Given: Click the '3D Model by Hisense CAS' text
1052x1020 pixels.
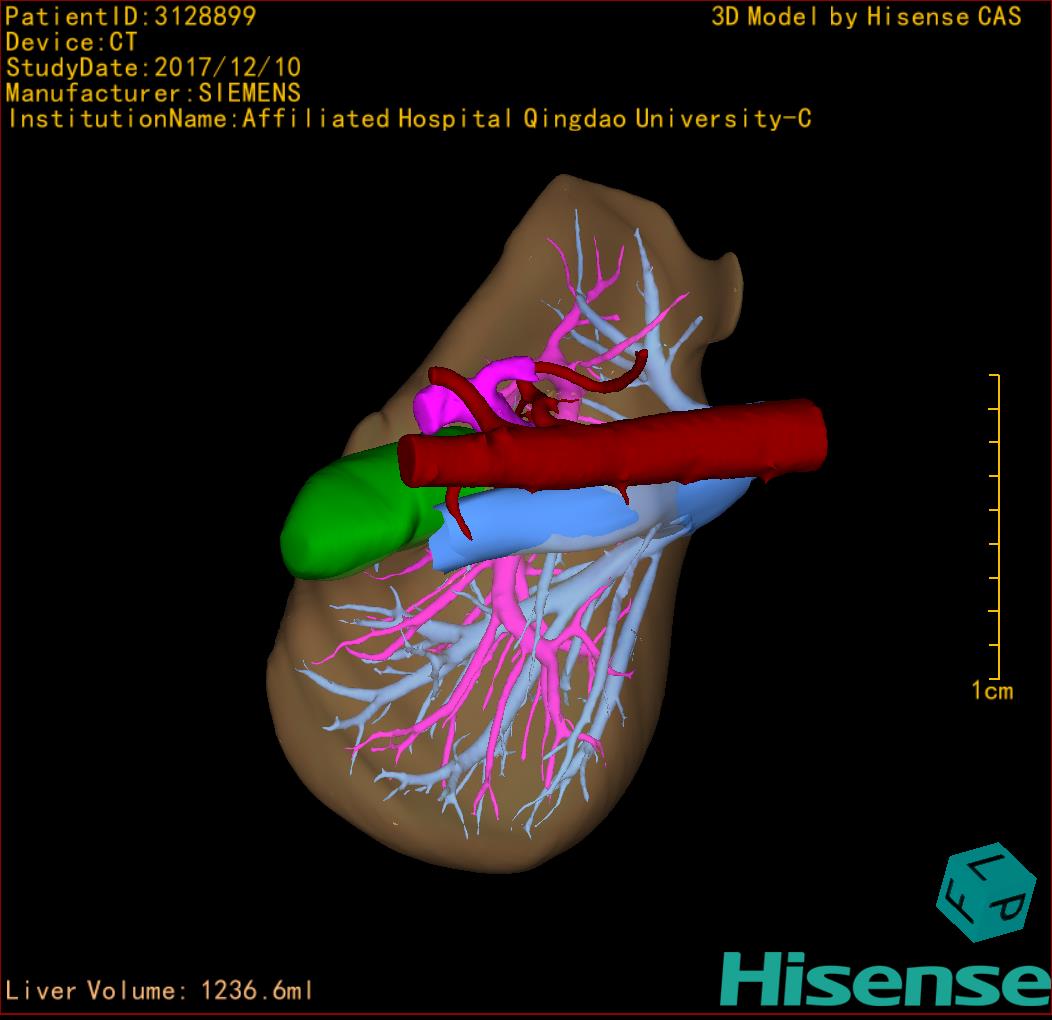Looking at the screenshot, I should (x=866, y=16).
